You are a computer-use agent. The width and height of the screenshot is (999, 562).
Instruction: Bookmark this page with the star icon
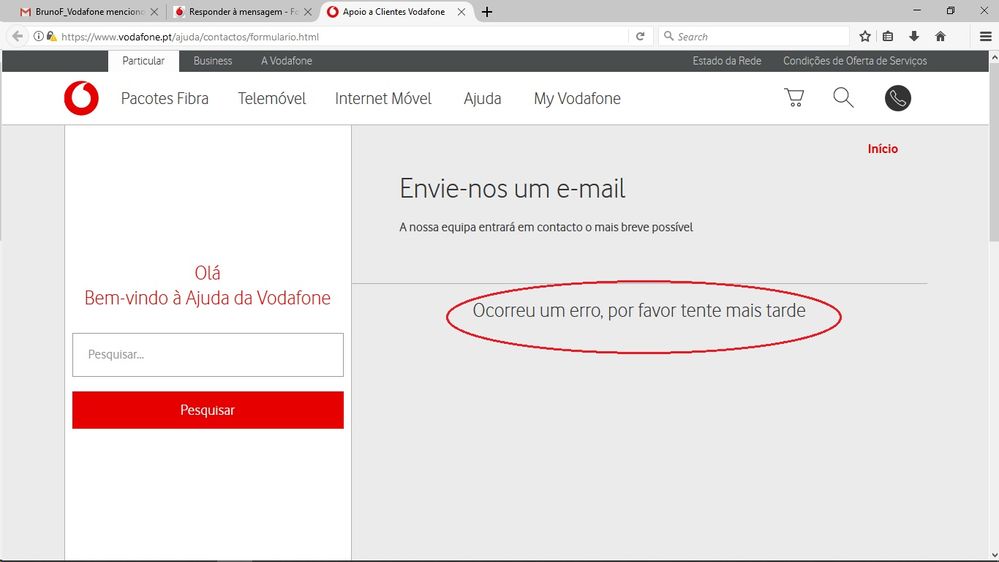coord(865,36)
